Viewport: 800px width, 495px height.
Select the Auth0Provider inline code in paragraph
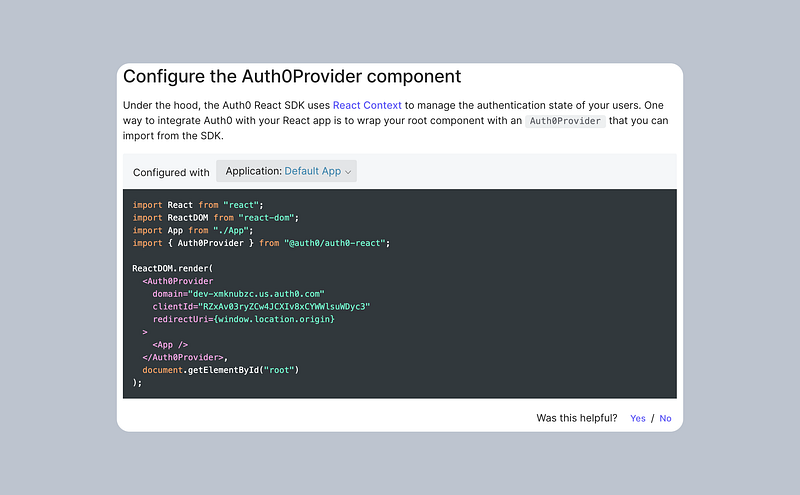565,121
